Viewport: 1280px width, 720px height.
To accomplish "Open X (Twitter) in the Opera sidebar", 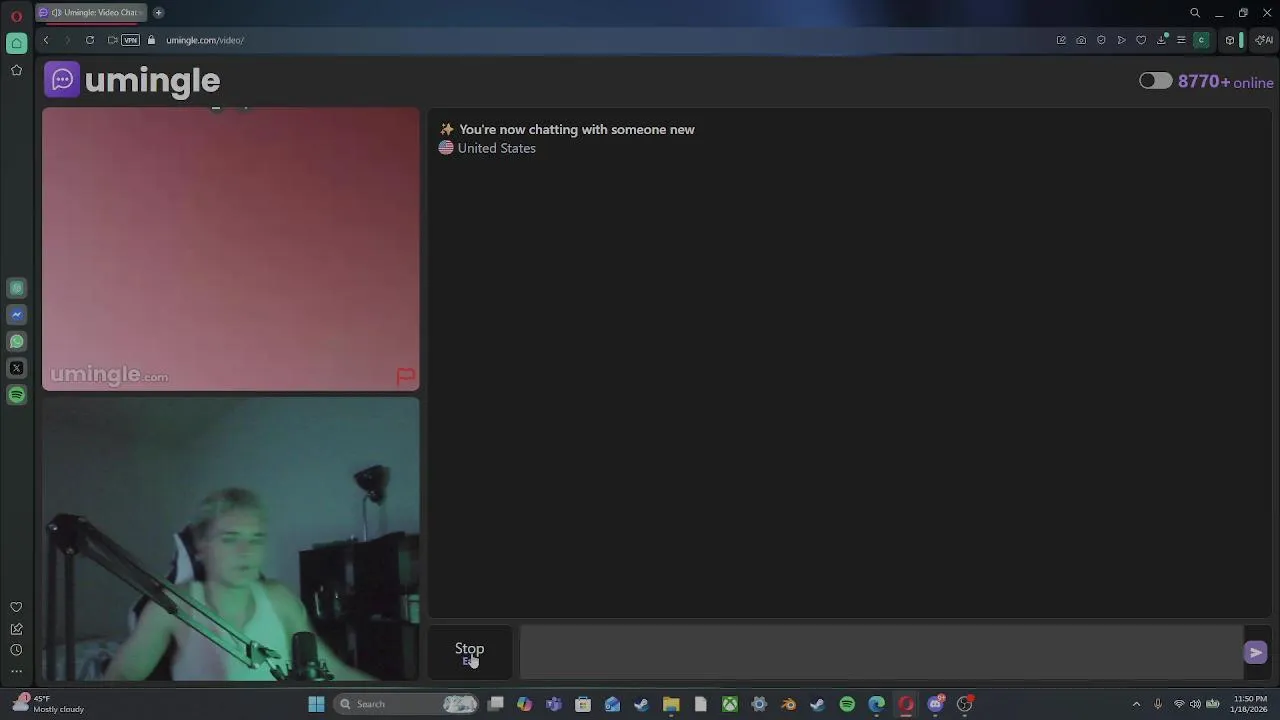I will (16, 368).
